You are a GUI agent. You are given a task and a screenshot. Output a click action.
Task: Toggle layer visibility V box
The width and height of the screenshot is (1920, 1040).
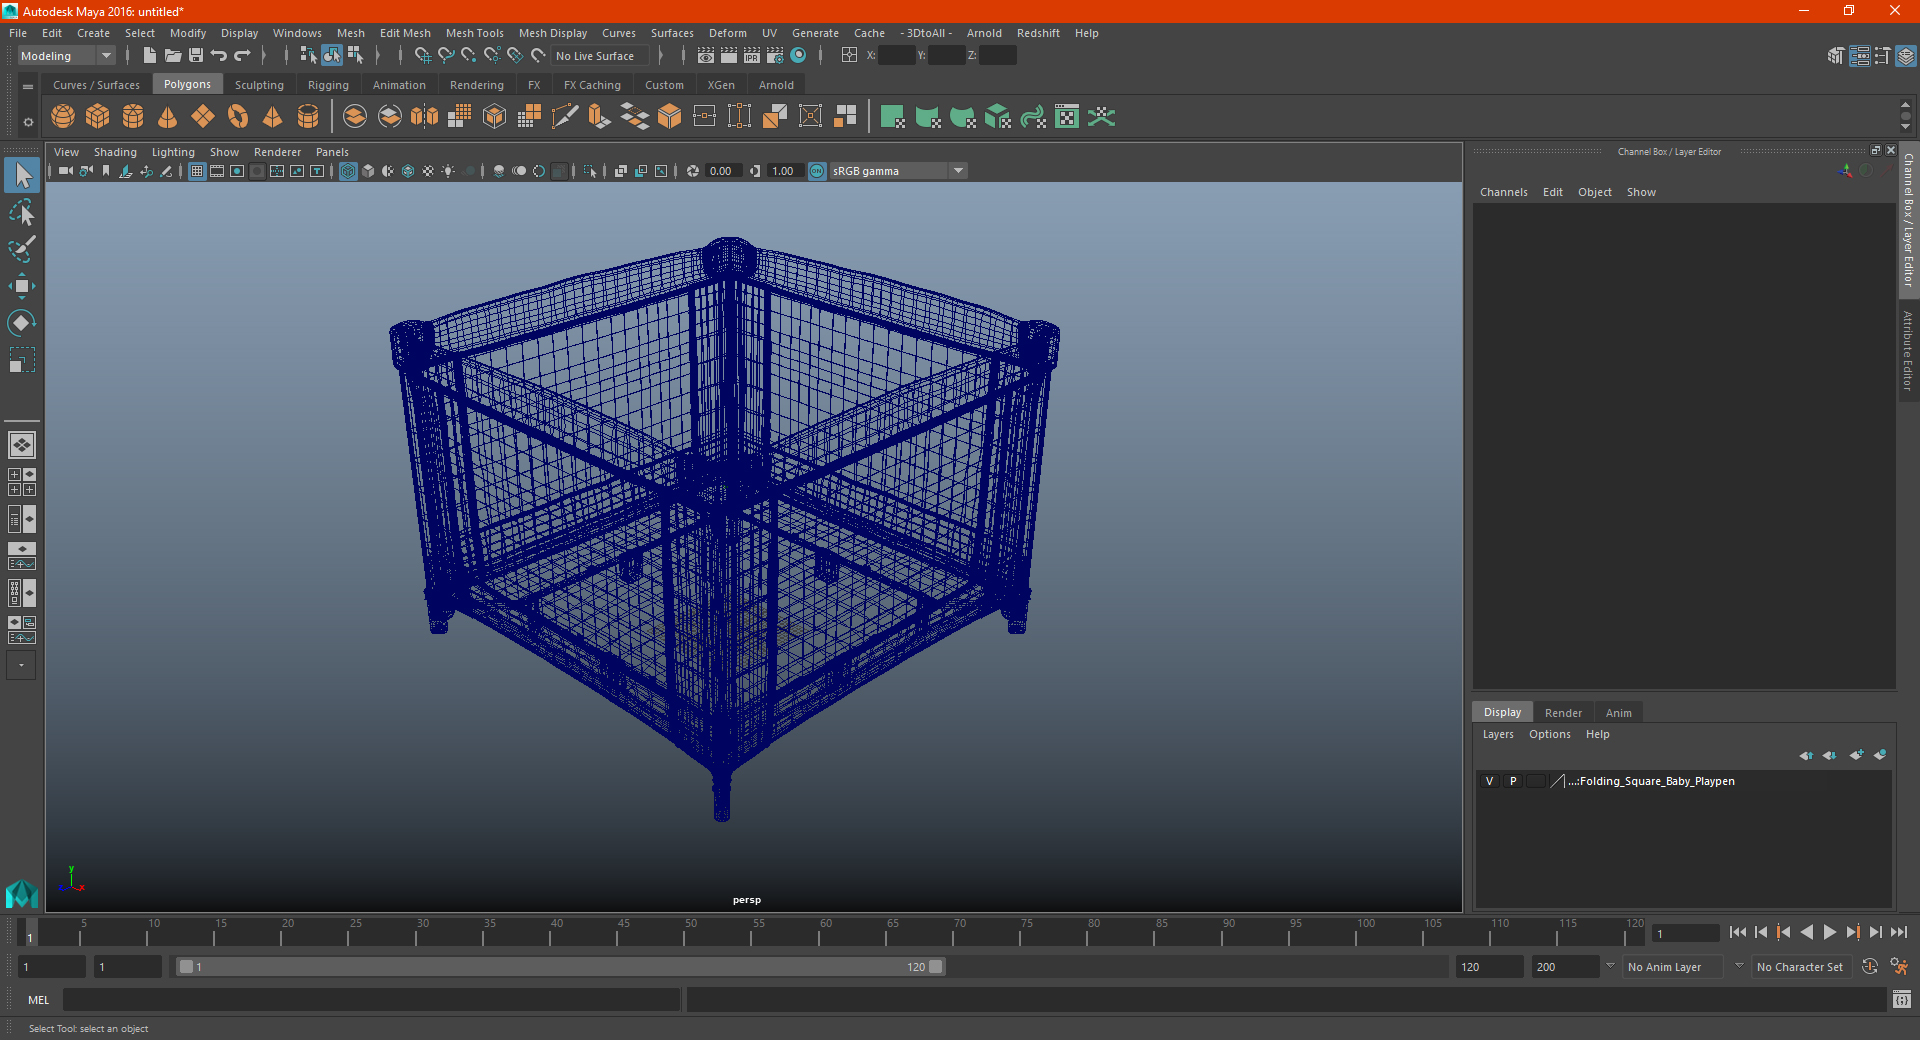pos(1489,781)
